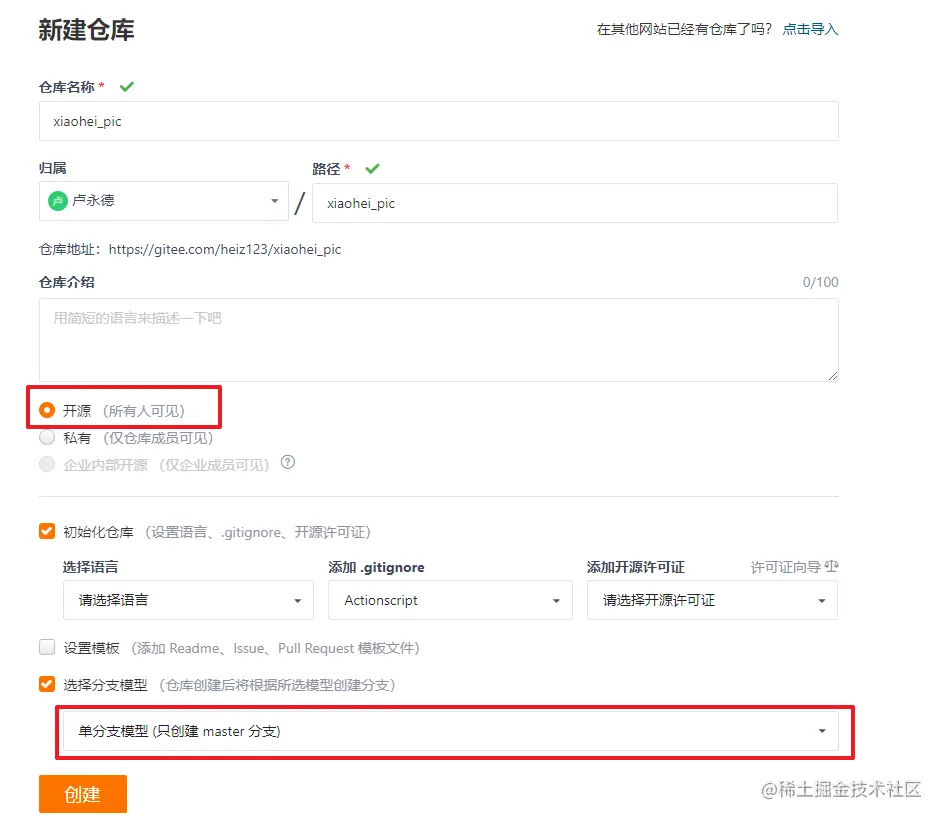
Task: Toggle the 选择分支模型 checkbox
Action: 47,684
